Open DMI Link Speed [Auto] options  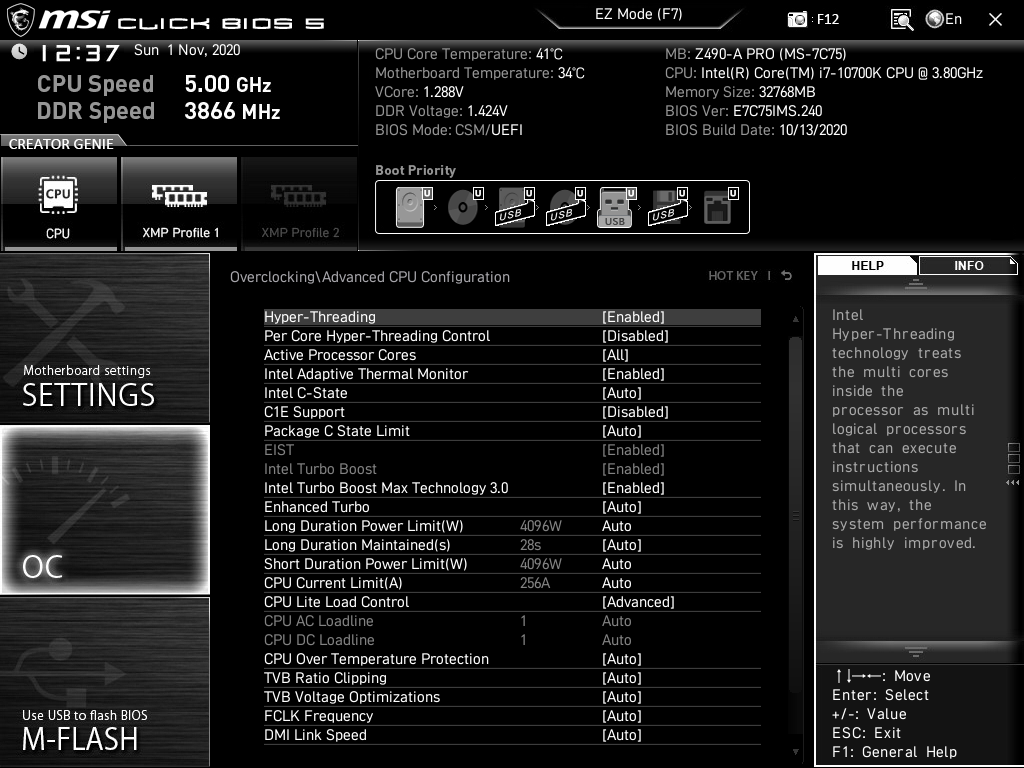coord(512,735)
